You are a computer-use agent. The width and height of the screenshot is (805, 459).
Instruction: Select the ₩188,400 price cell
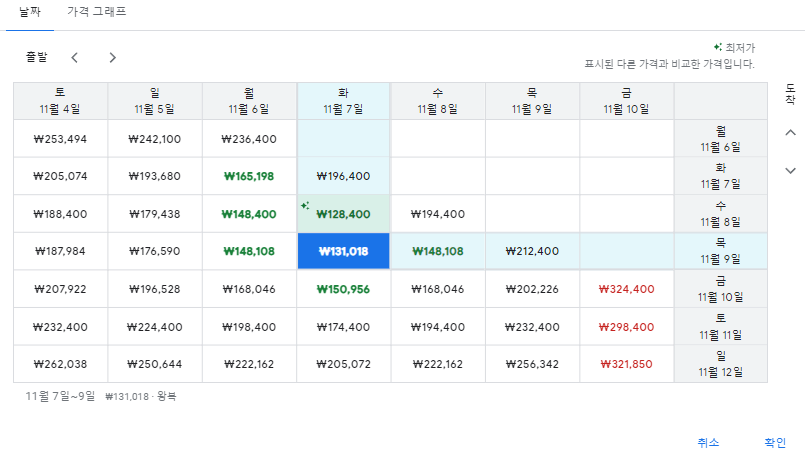point(60,214)
